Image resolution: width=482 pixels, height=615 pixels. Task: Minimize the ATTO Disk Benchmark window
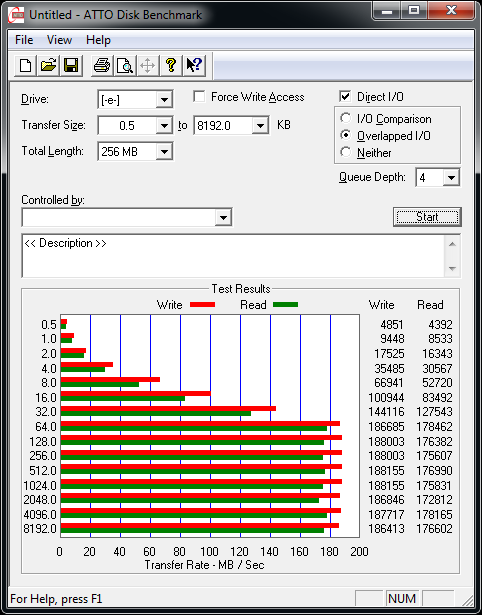[x=387, y=11]
